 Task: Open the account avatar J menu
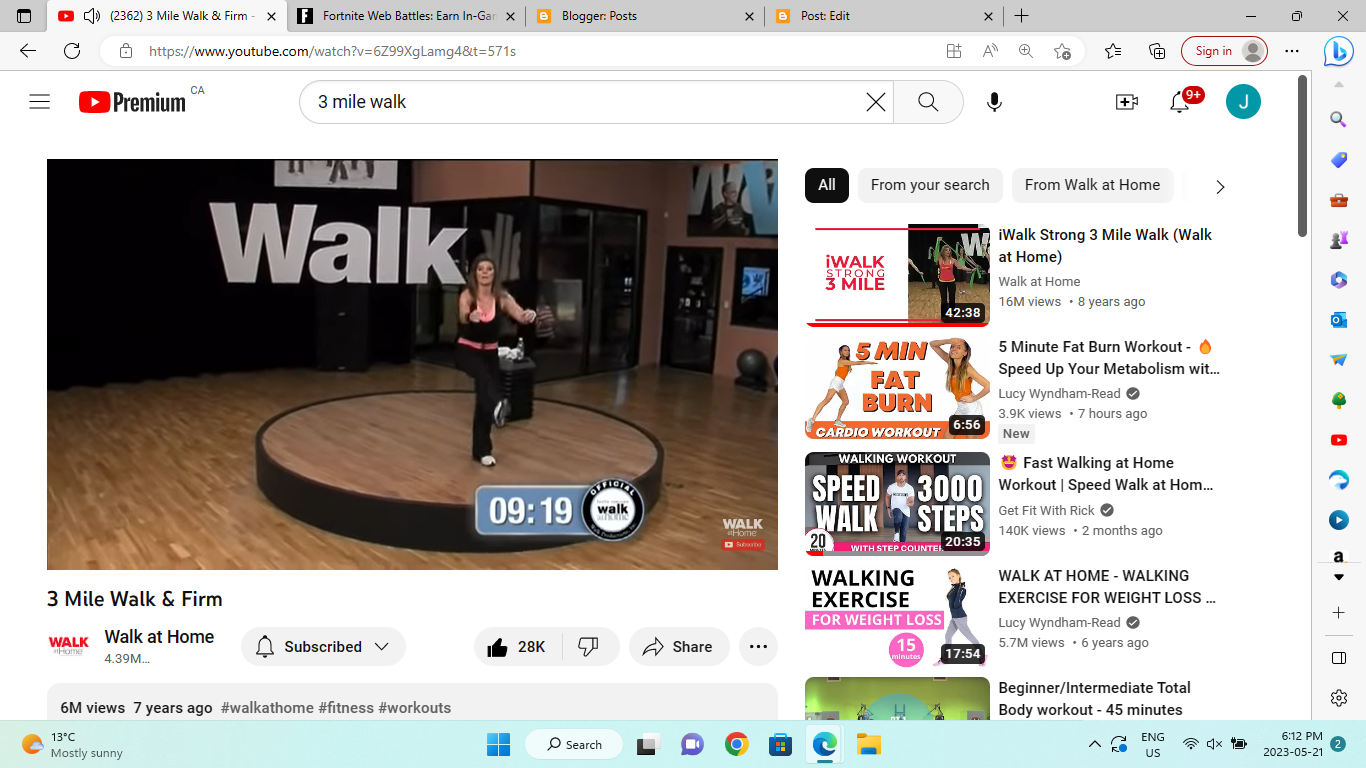click(1243, 102)
